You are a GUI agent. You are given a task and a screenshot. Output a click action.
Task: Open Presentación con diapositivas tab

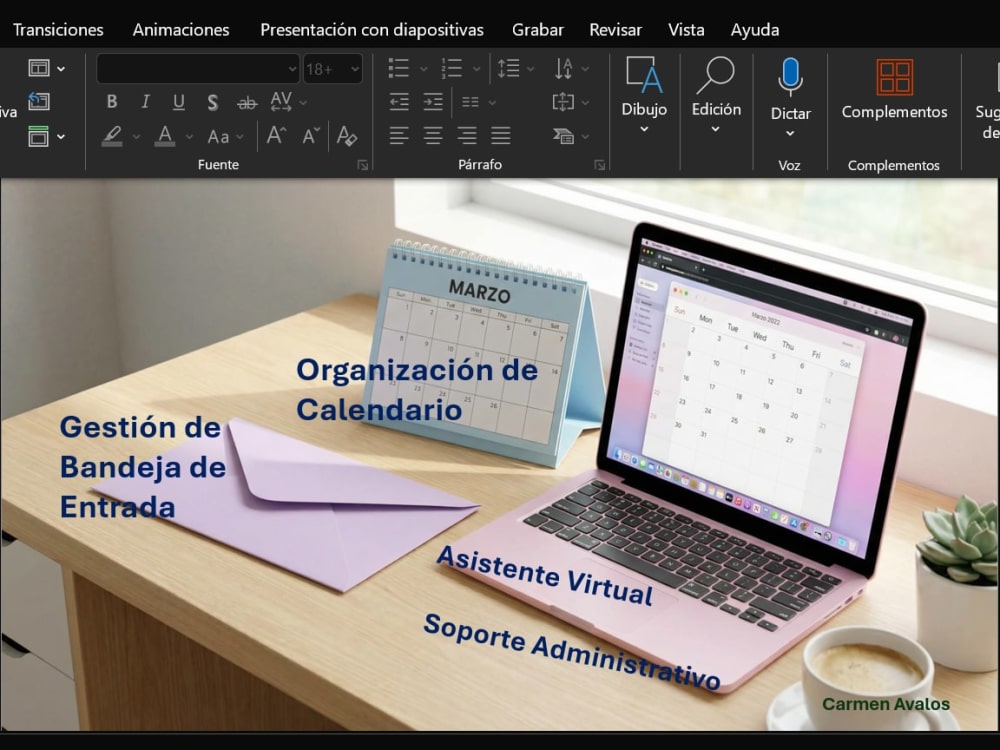pyautogui.click(x=372, y=30)
